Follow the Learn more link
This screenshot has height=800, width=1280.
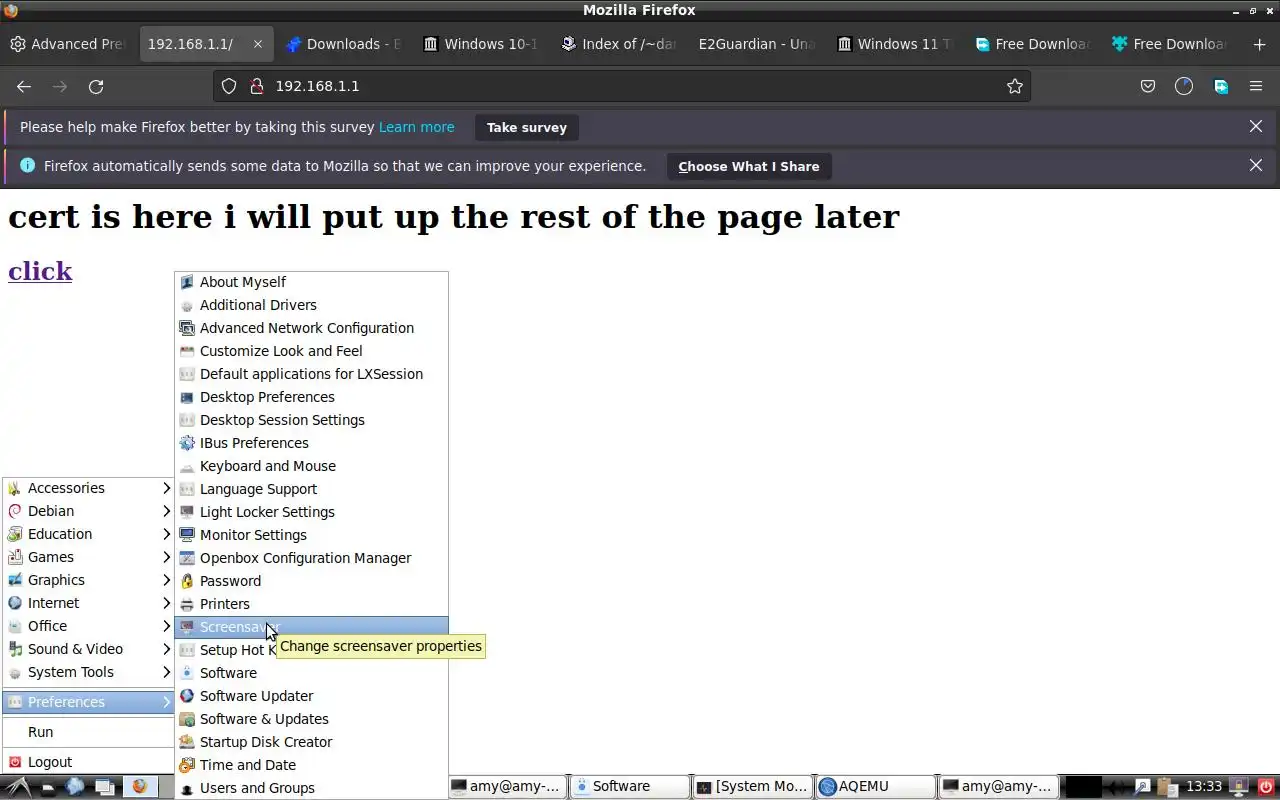coord(416,127)
